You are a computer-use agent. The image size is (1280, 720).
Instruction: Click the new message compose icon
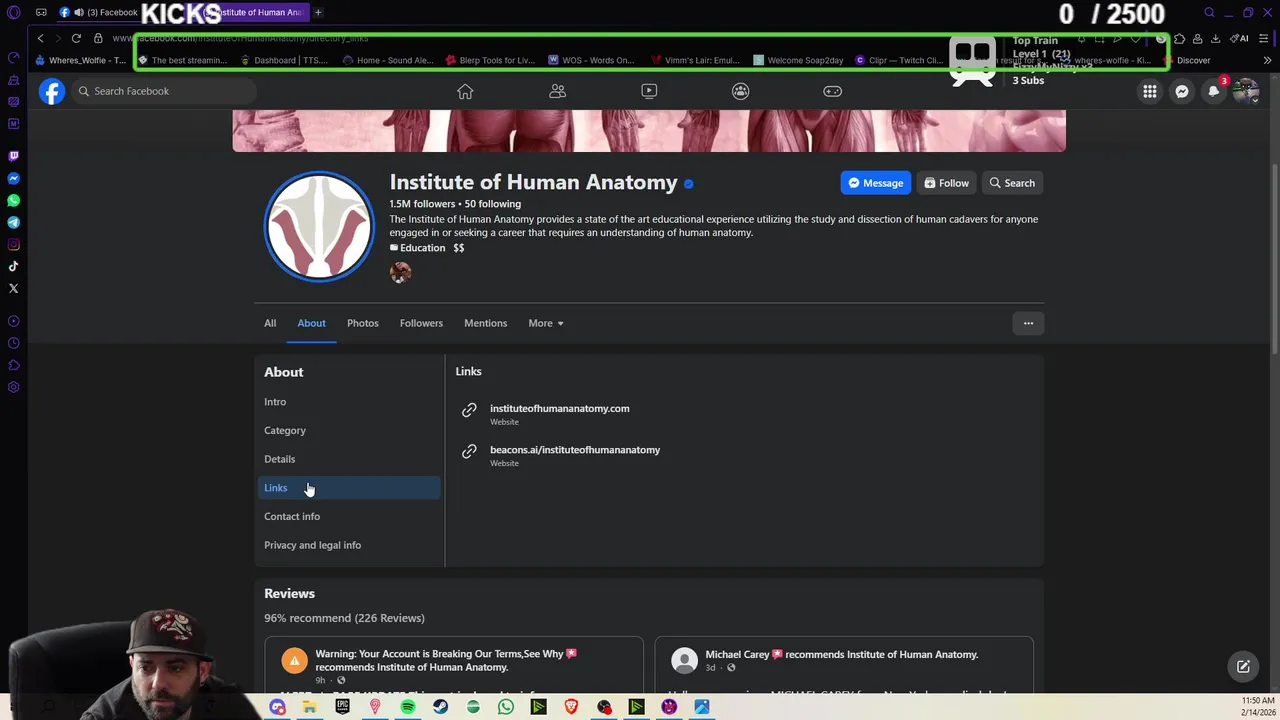1243,667
